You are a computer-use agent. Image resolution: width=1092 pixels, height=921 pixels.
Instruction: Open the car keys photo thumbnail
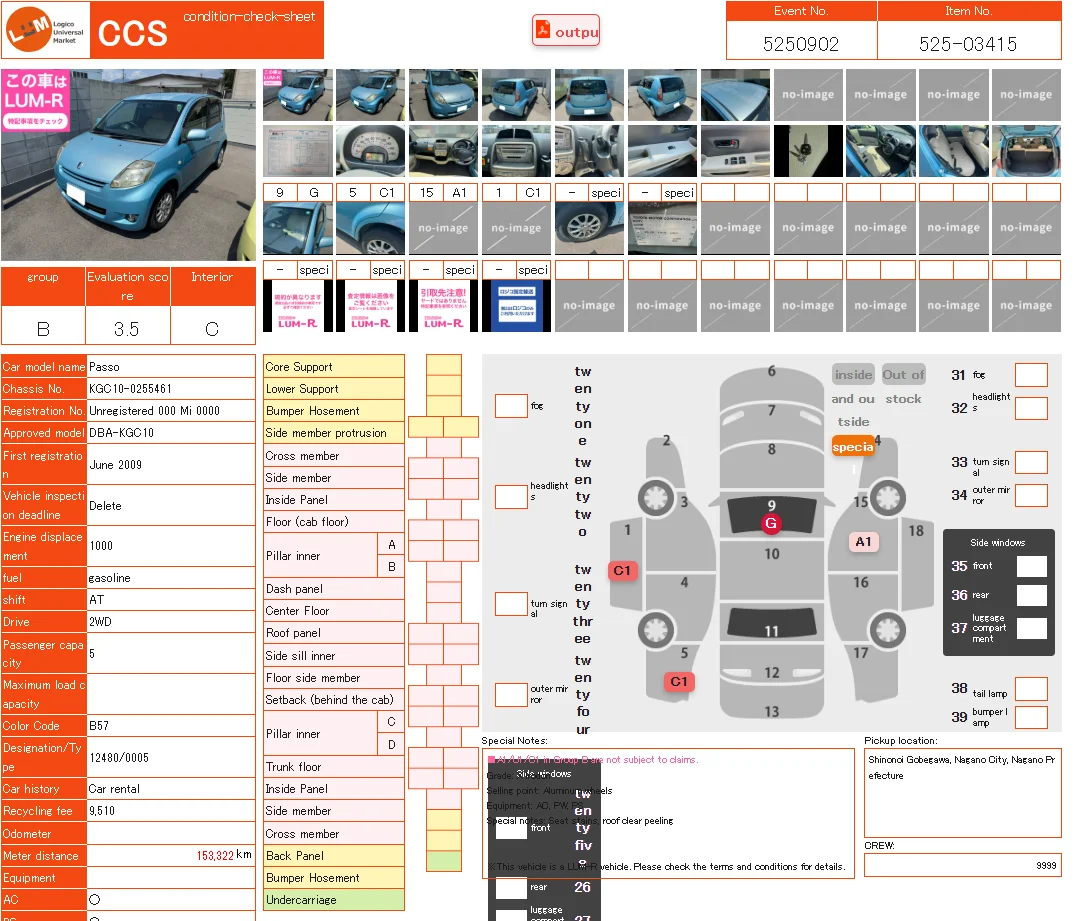coord(808,150)
